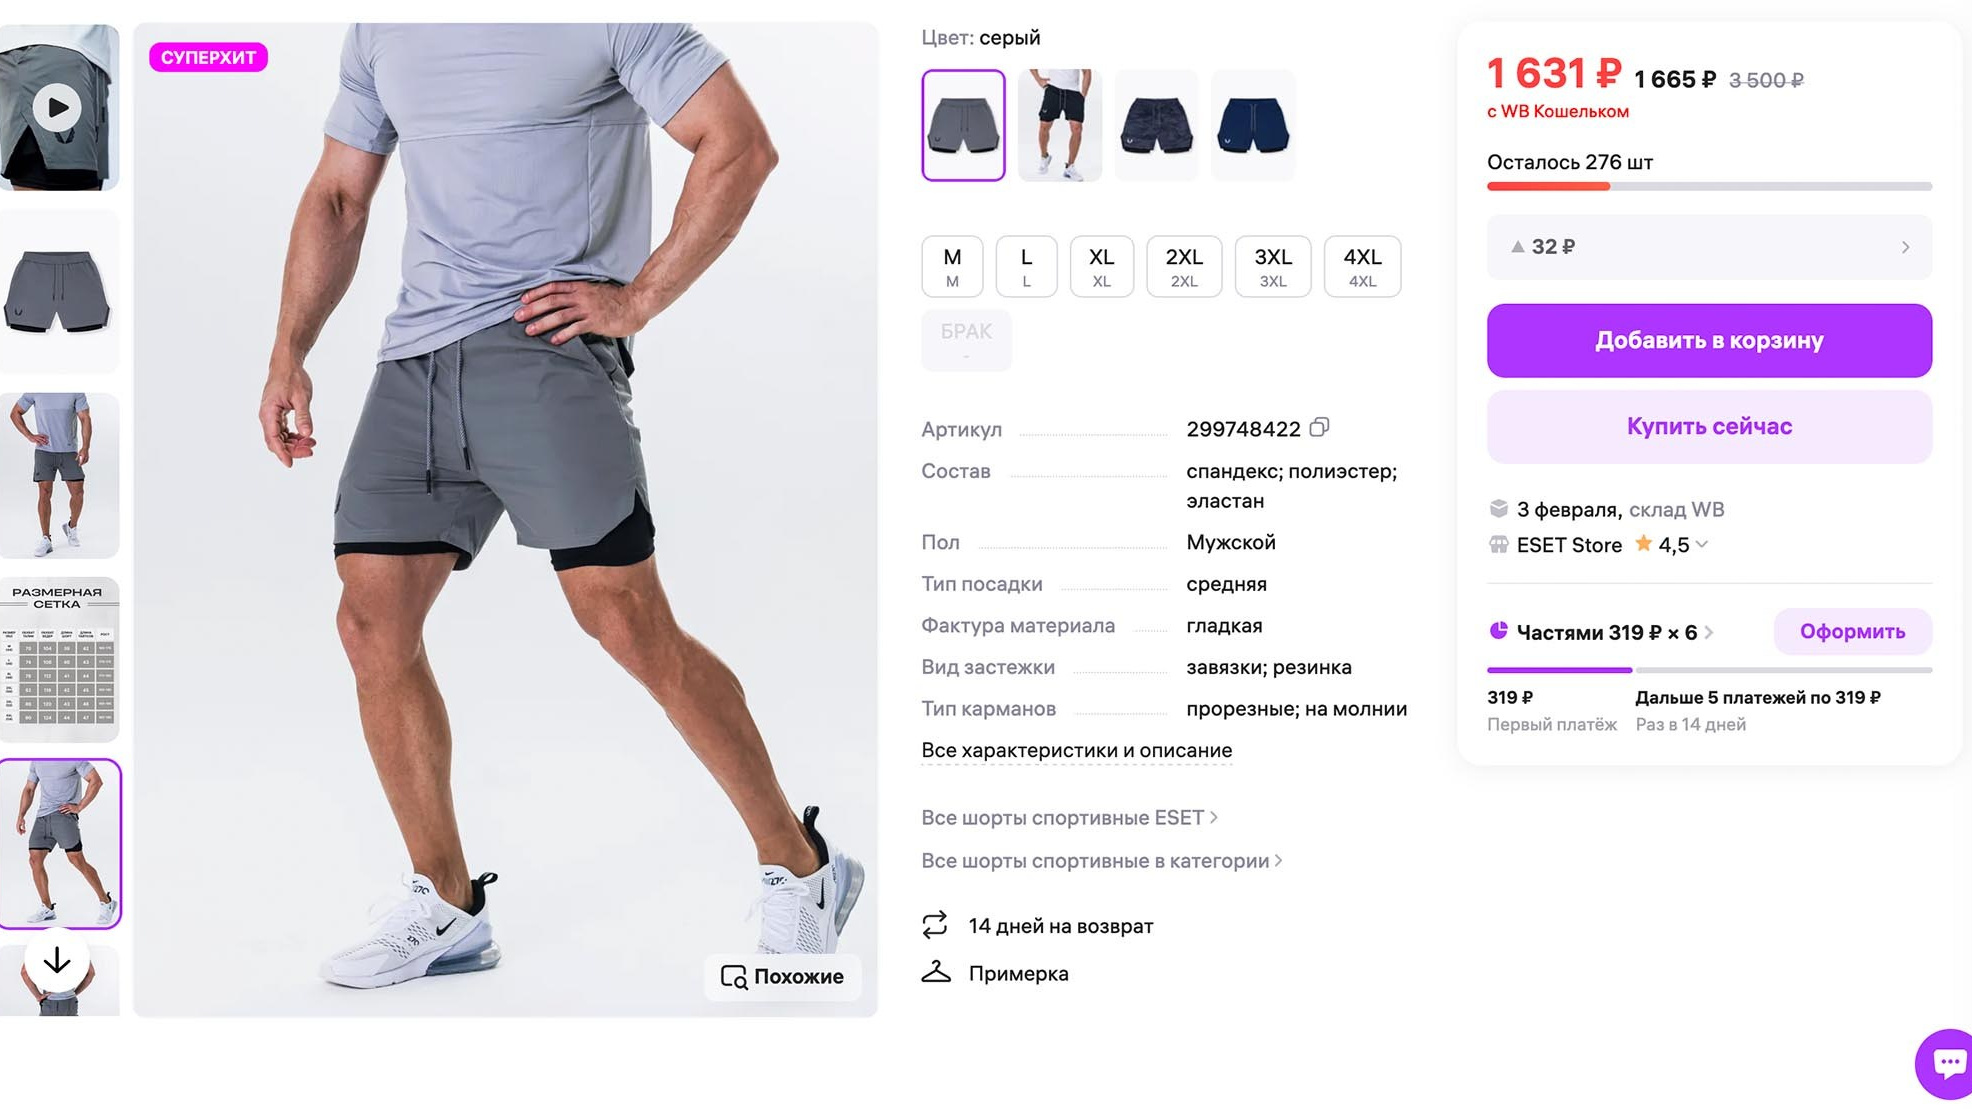Click the installments pie icon

tap(1498, 631)
